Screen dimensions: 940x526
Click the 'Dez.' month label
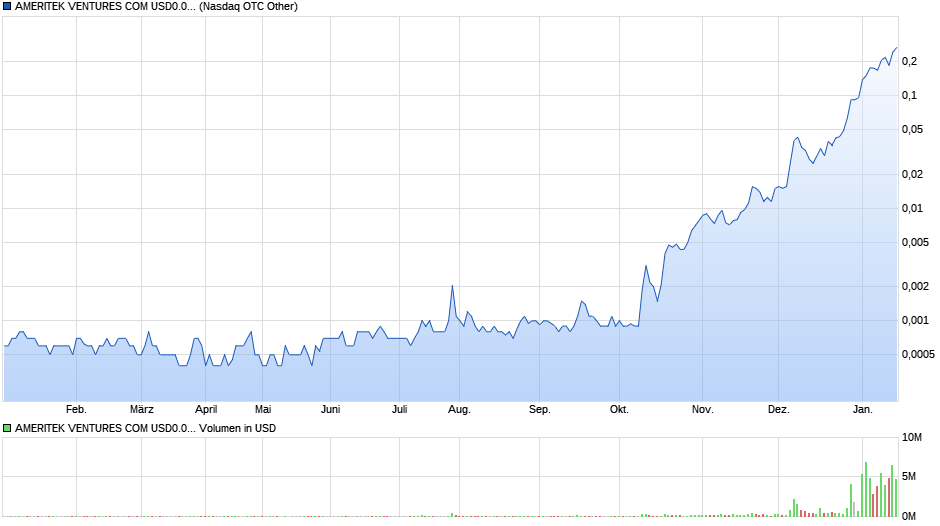click(778, 410)
